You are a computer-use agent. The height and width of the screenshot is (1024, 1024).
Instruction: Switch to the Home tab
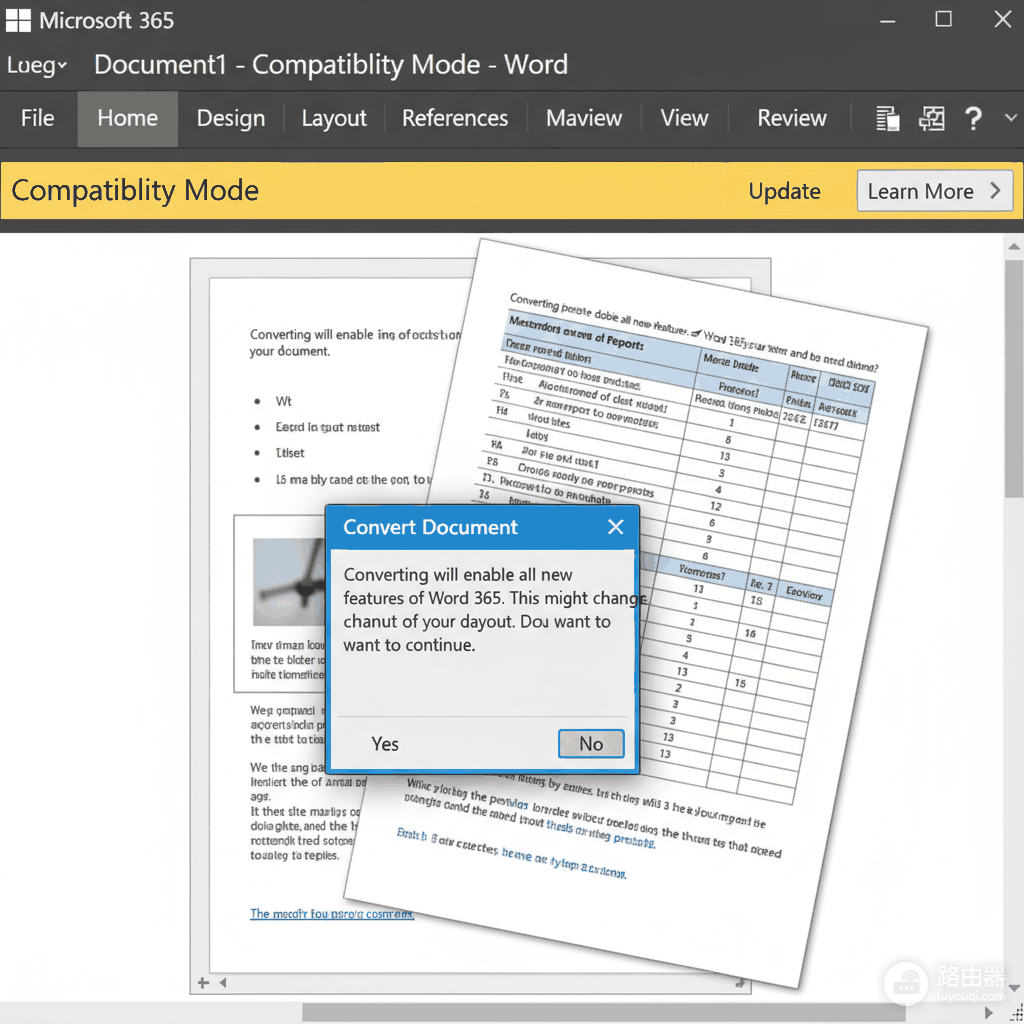[127, 118]
